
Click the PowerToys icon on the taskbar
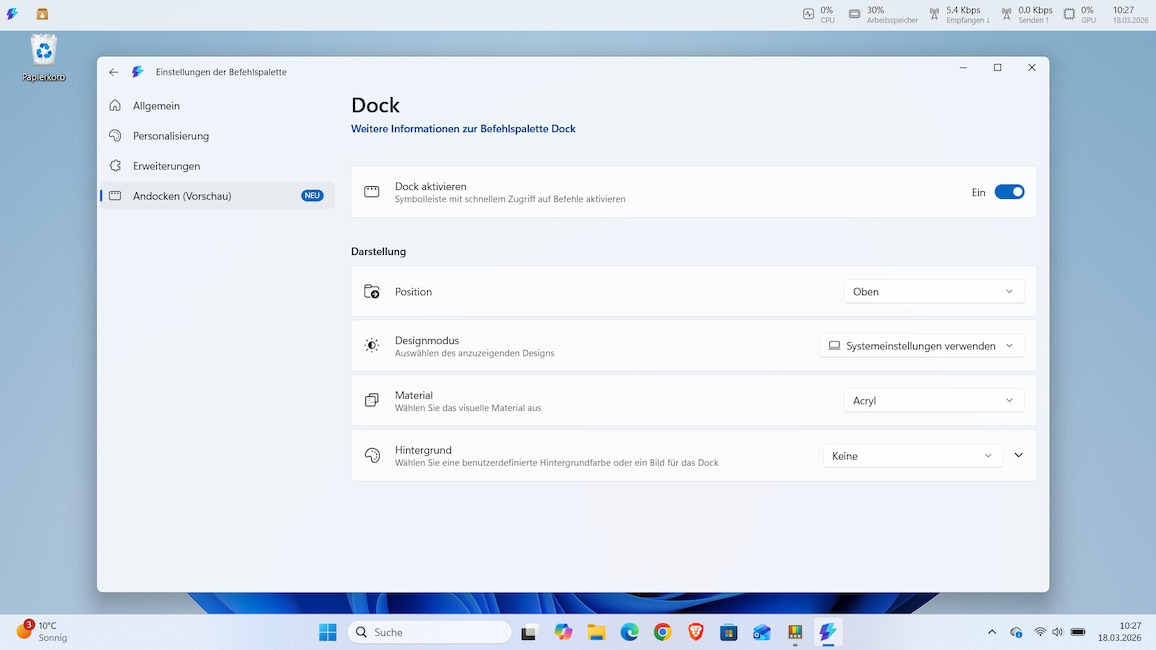[x=795, y=632]
